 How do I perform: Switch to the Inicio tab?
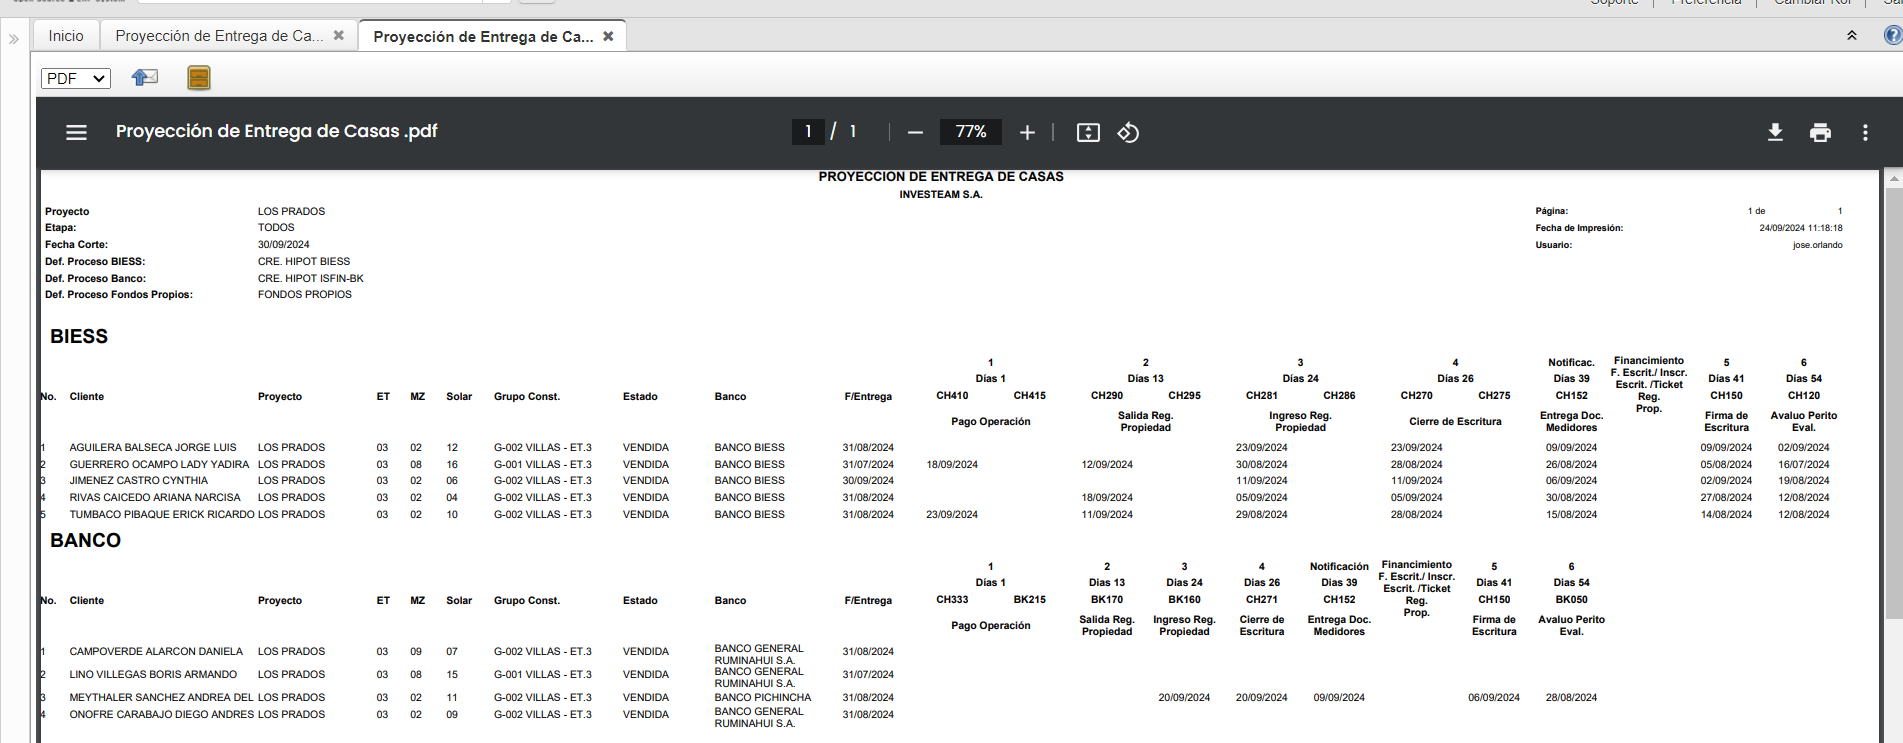pyautogui.click(x=66, y=36)
